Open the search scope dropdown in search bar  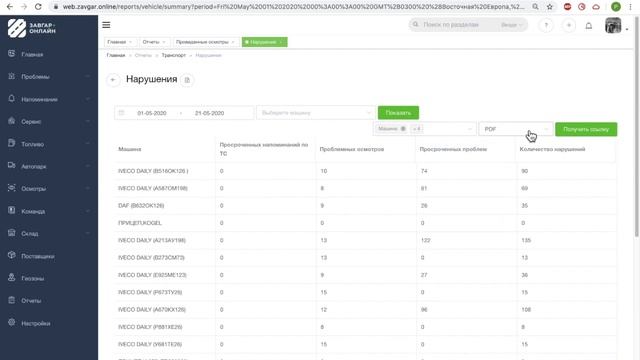point(511,25)
